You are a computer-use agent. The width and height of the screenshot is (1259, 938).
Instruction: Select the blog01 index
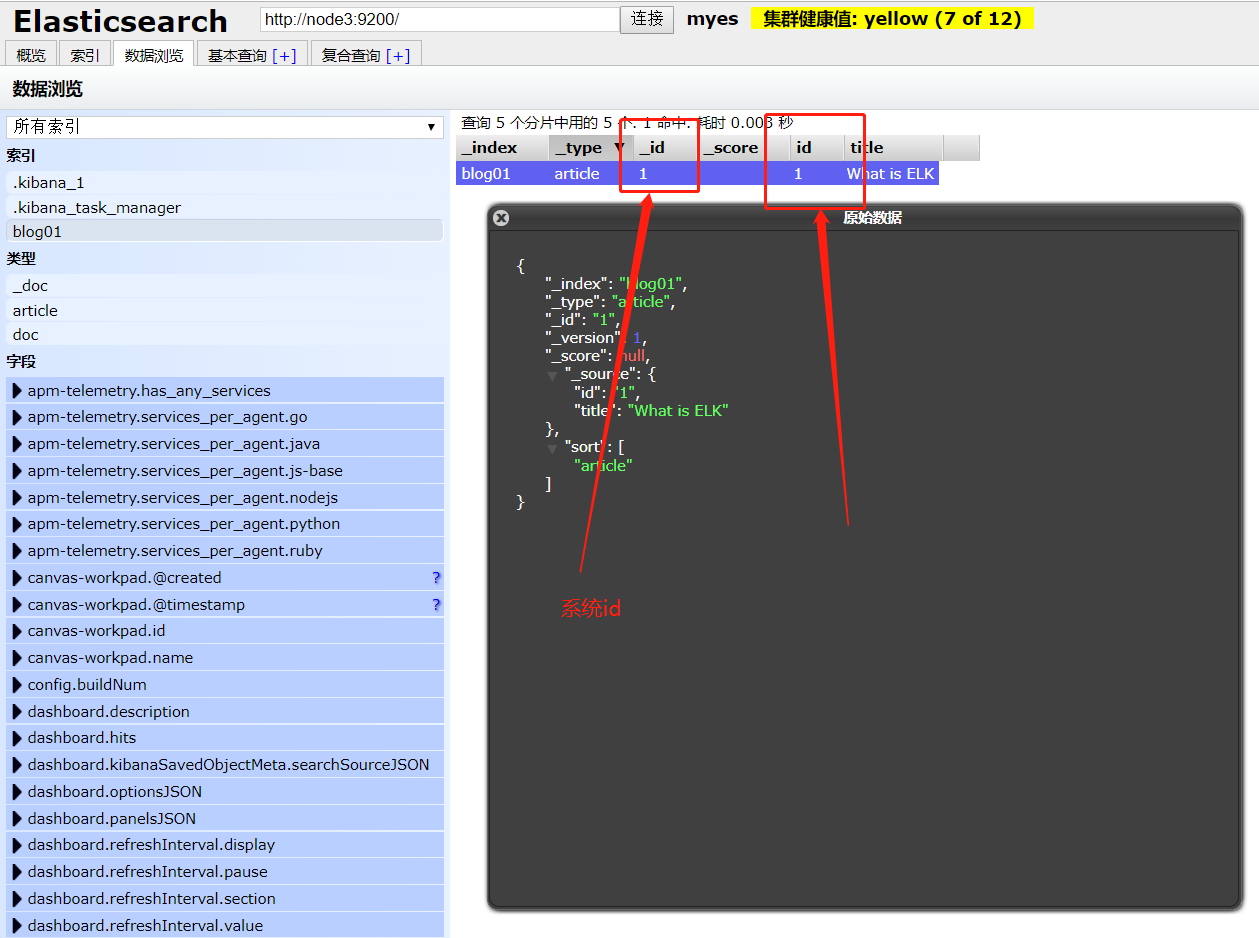tap(225, 232)
